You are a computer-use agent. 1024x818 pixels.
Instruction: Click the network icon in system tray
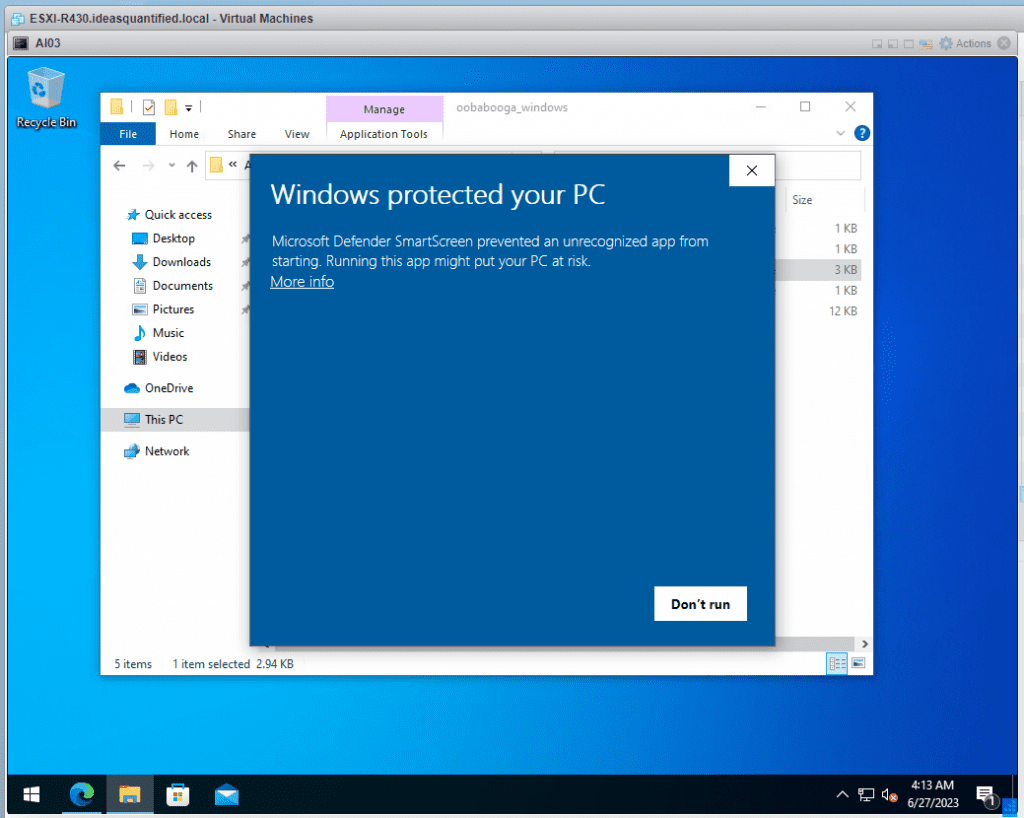(866, 794)
